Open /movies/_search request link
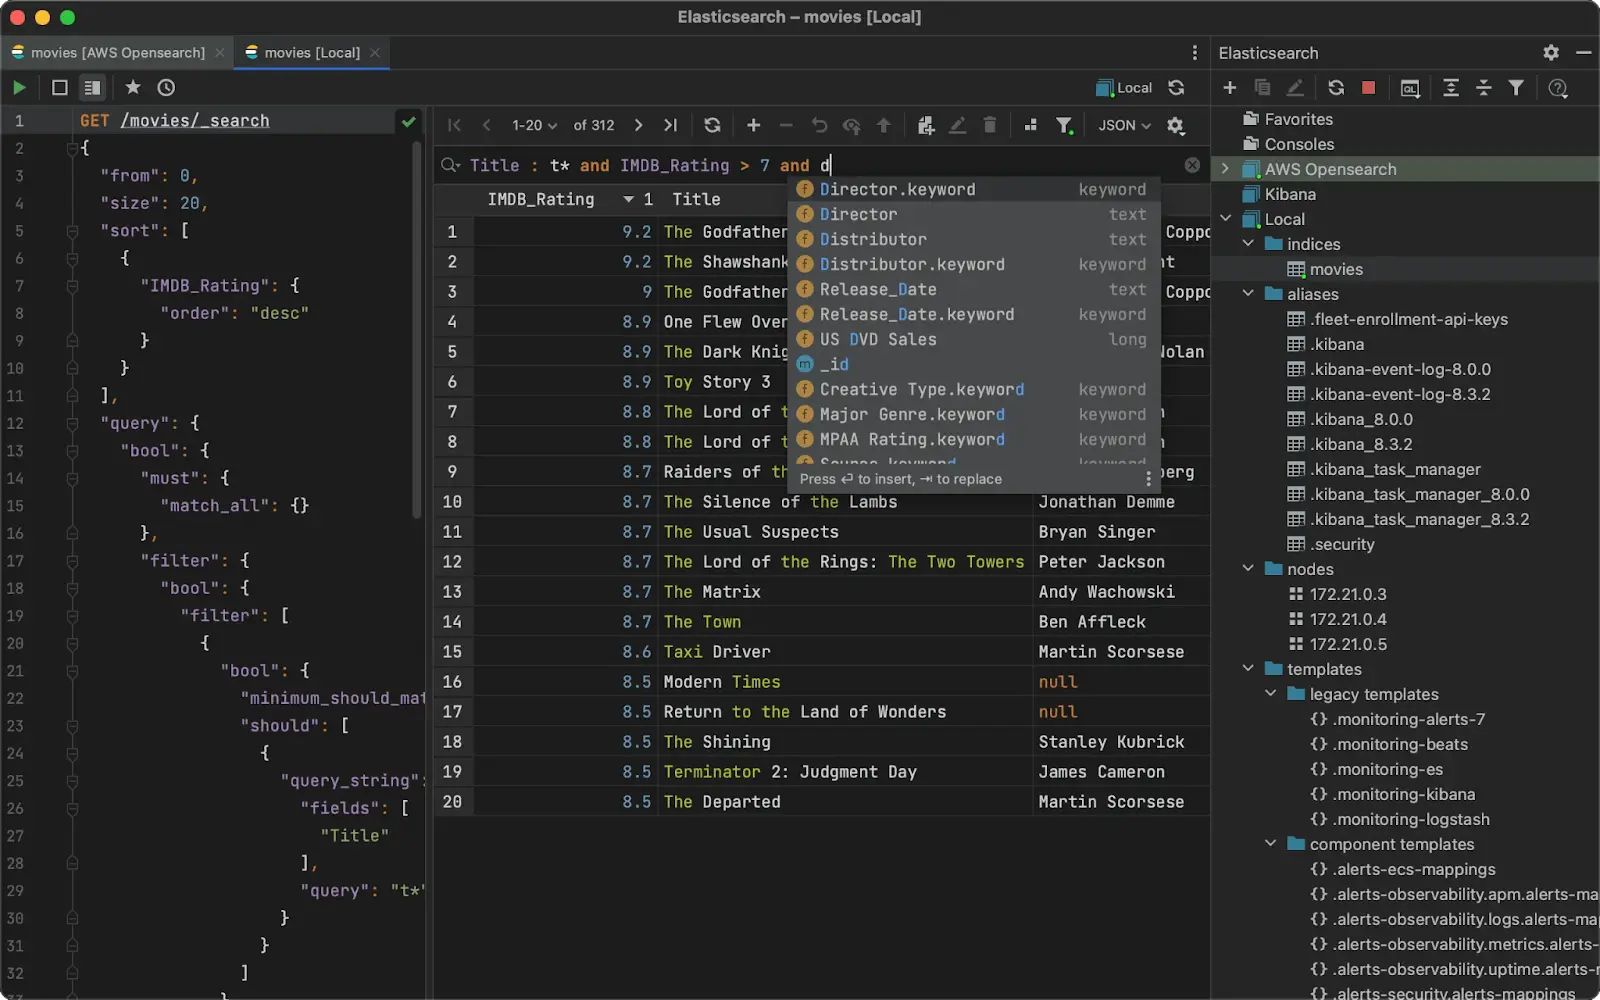Viewport: 1600px width, 1000px height. 195,120
